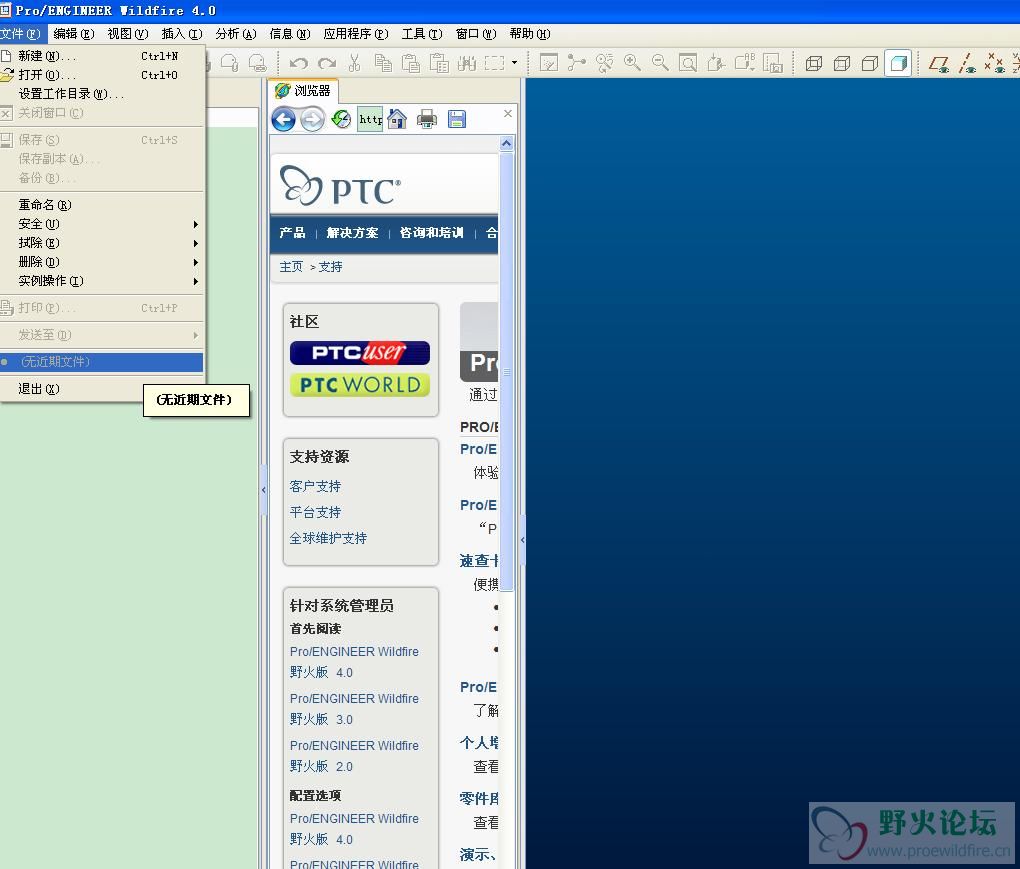
Task: Click the browser refresh icon
Action: pos(342,119)
